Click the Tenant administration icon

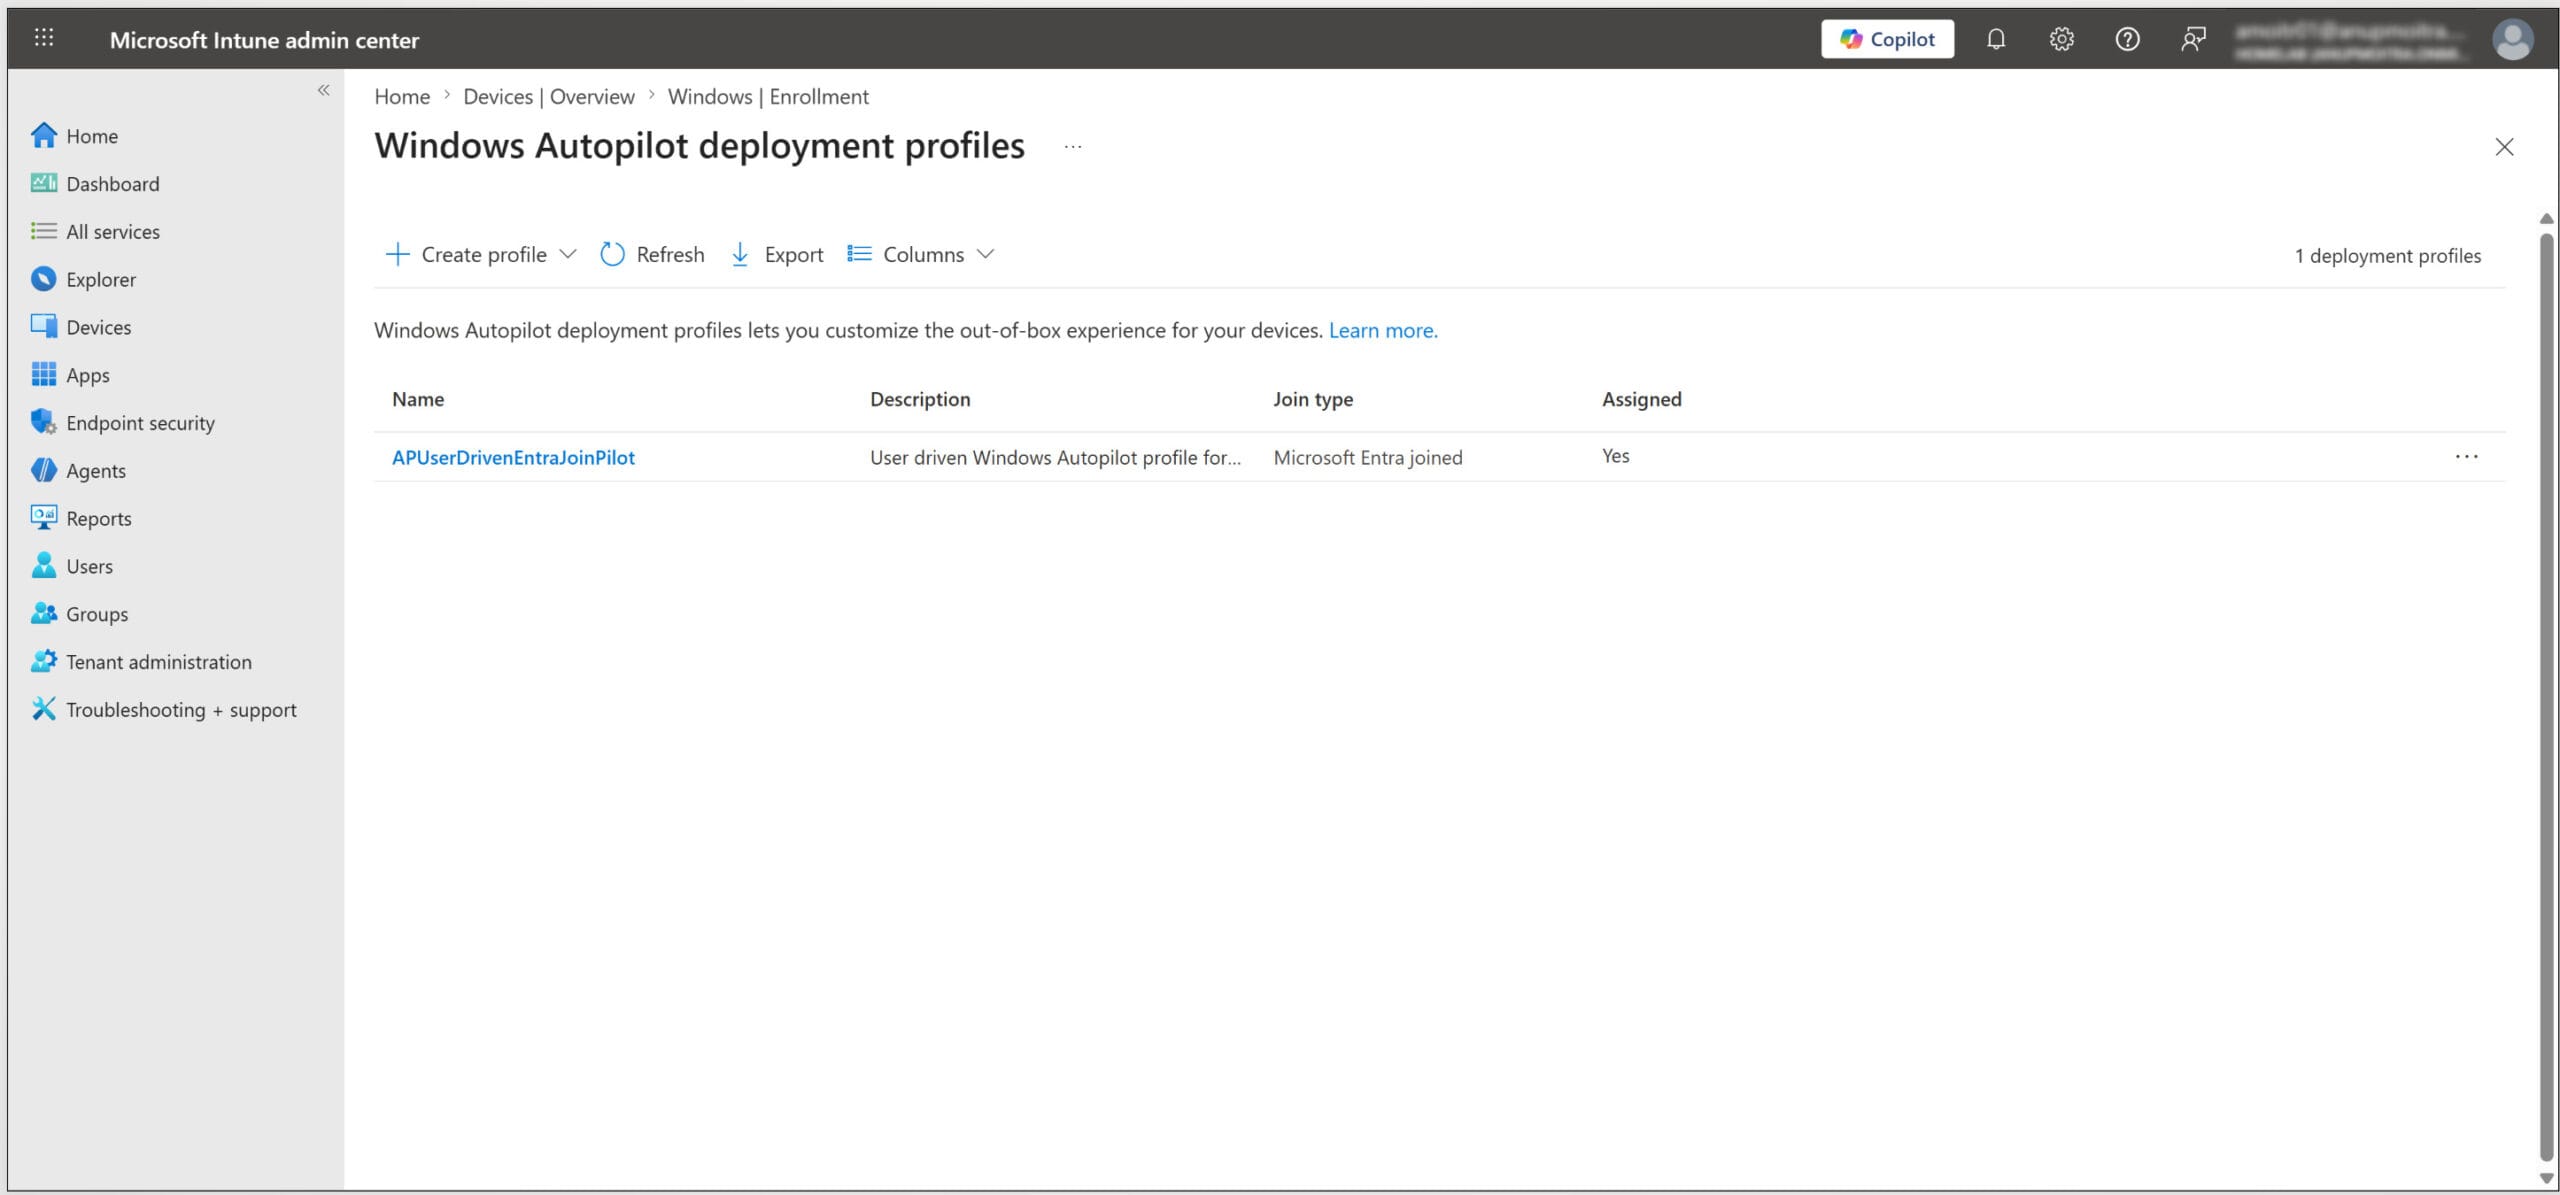click(43, 661)
